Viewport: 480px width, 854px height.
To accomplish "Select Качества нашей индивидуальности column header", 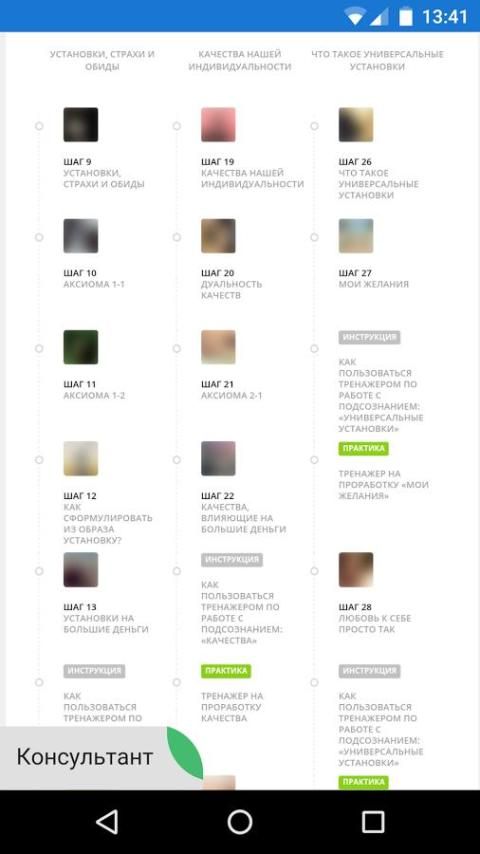I will point(240,60).
